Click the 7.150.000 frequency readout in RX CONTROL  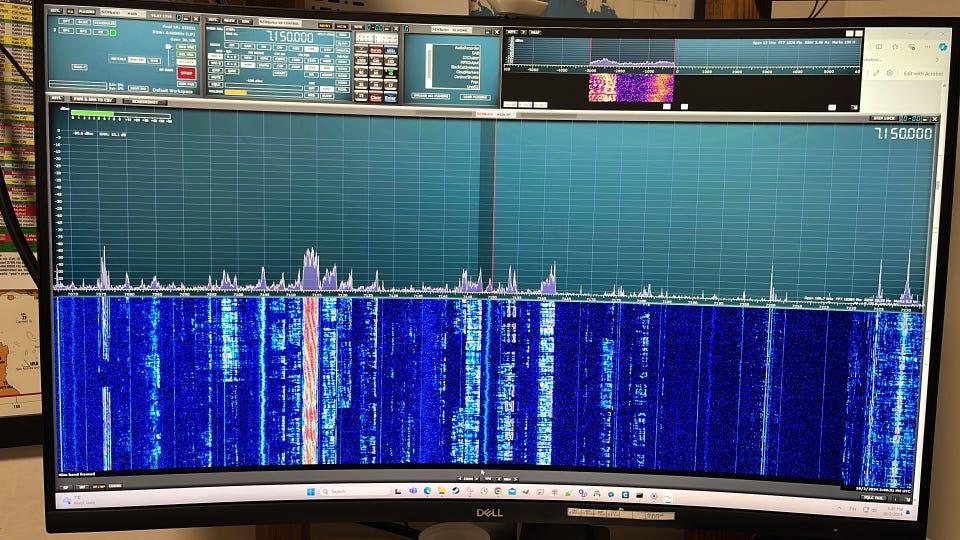pyautogui.click(x=290, y=37)
